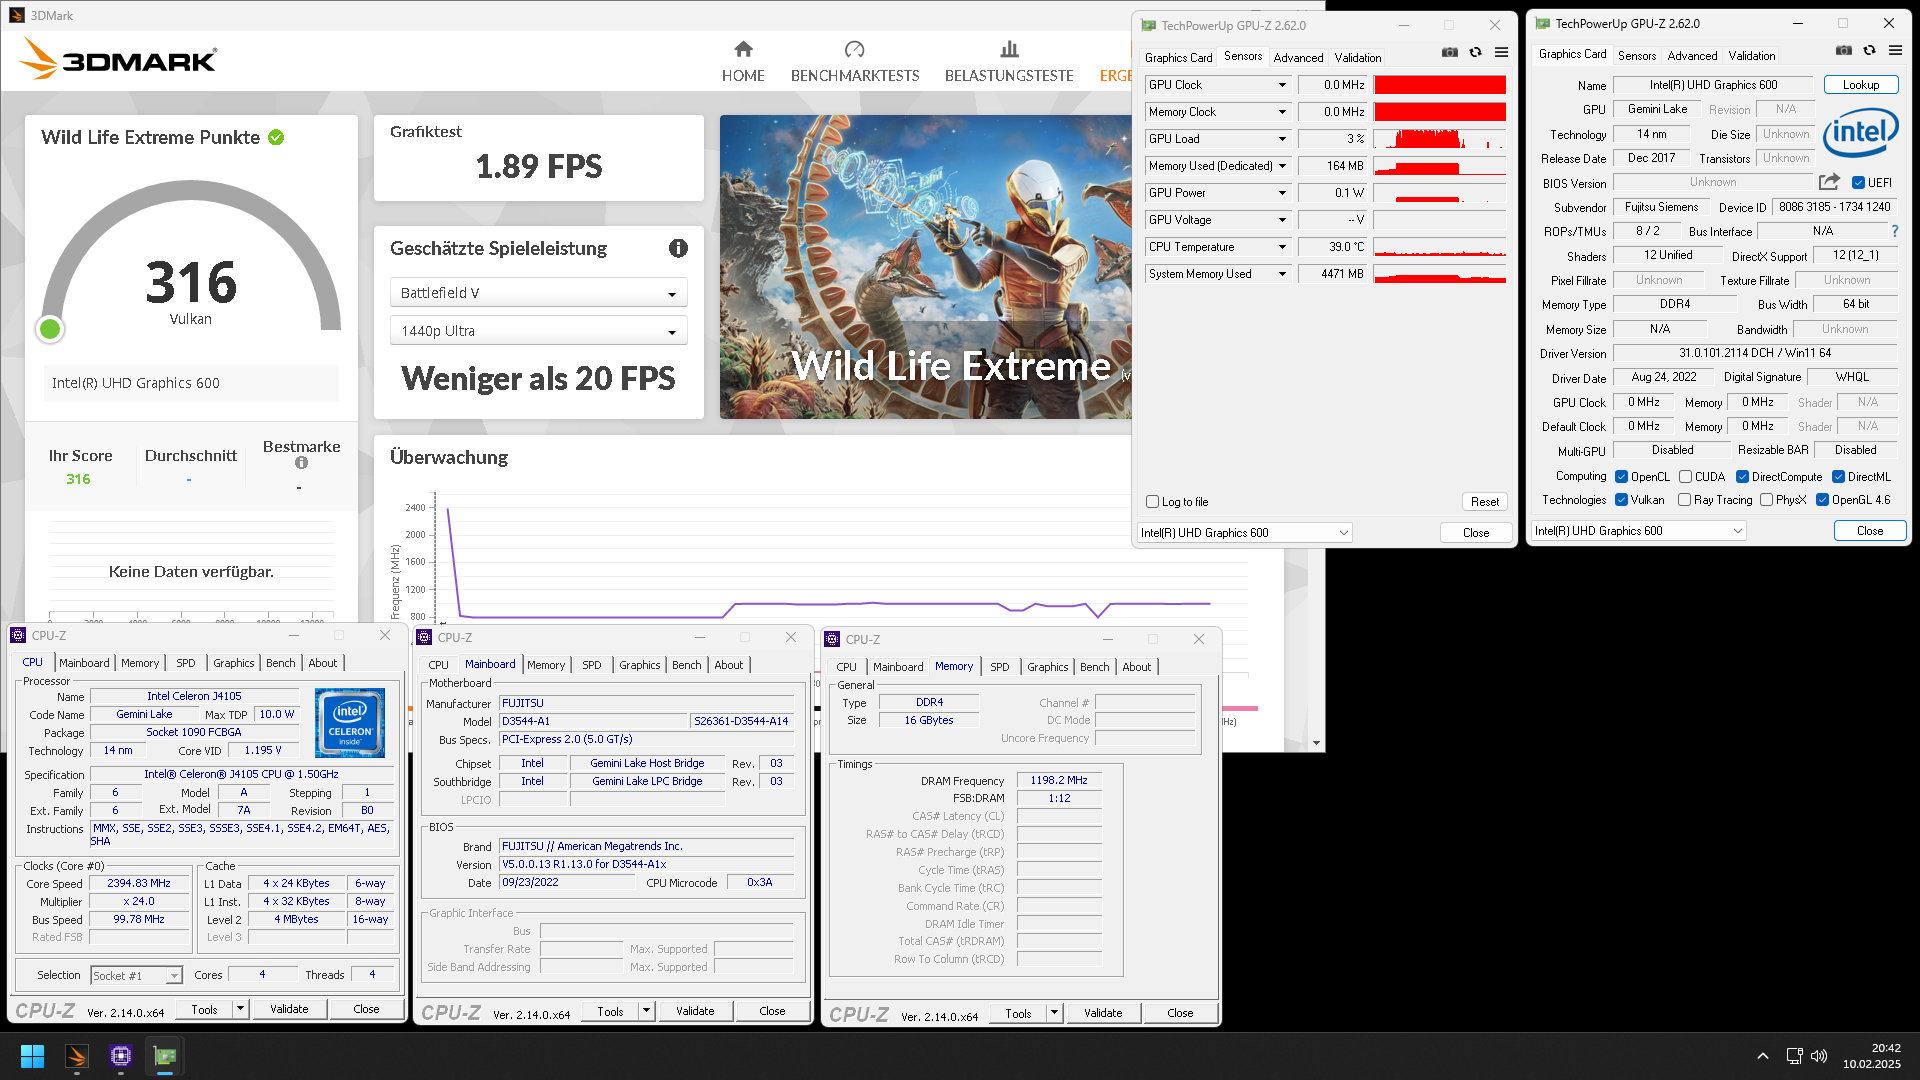Click CPU-Z taskbar icon

point(121,1056)
